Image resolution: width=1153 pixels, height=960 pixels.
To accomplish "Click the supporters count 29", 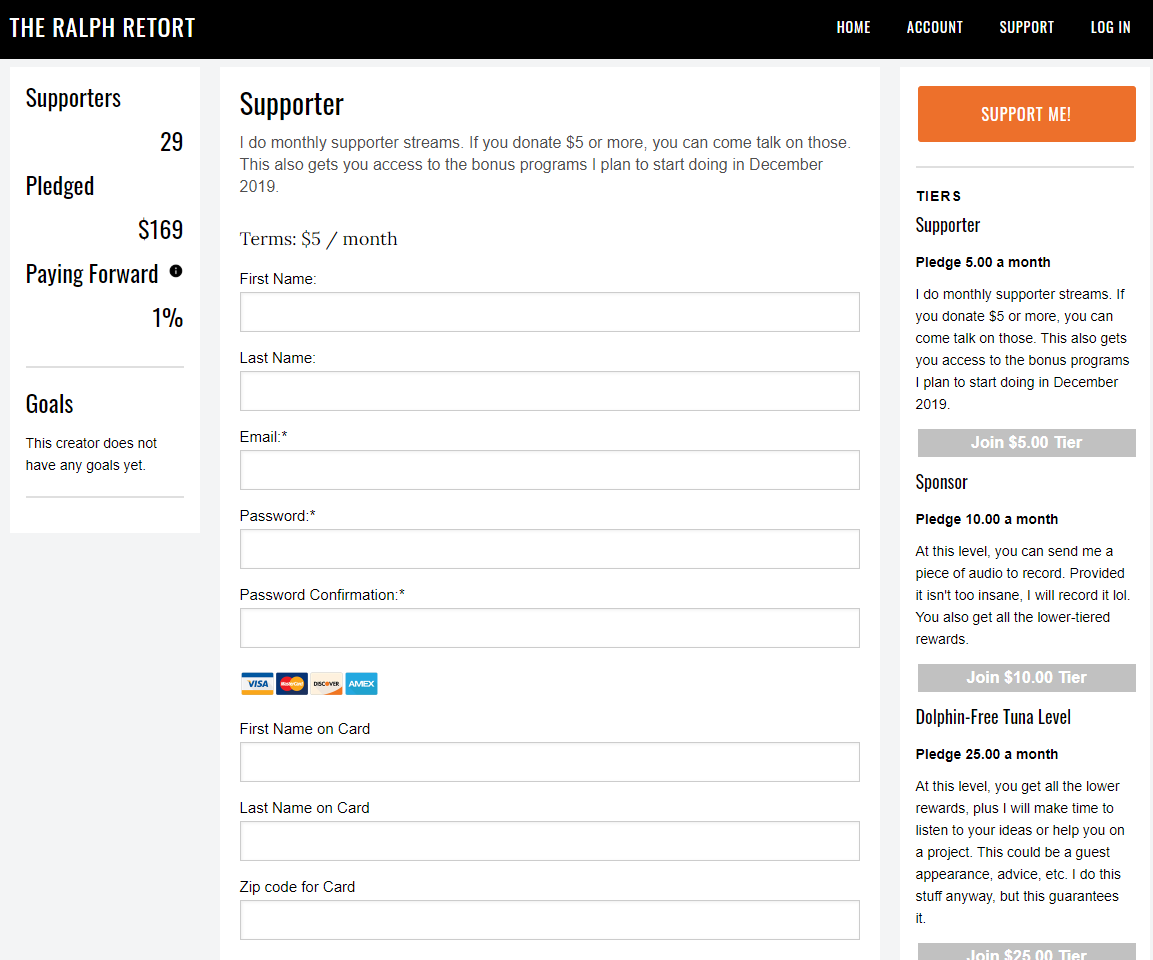I will pos(171,142).
